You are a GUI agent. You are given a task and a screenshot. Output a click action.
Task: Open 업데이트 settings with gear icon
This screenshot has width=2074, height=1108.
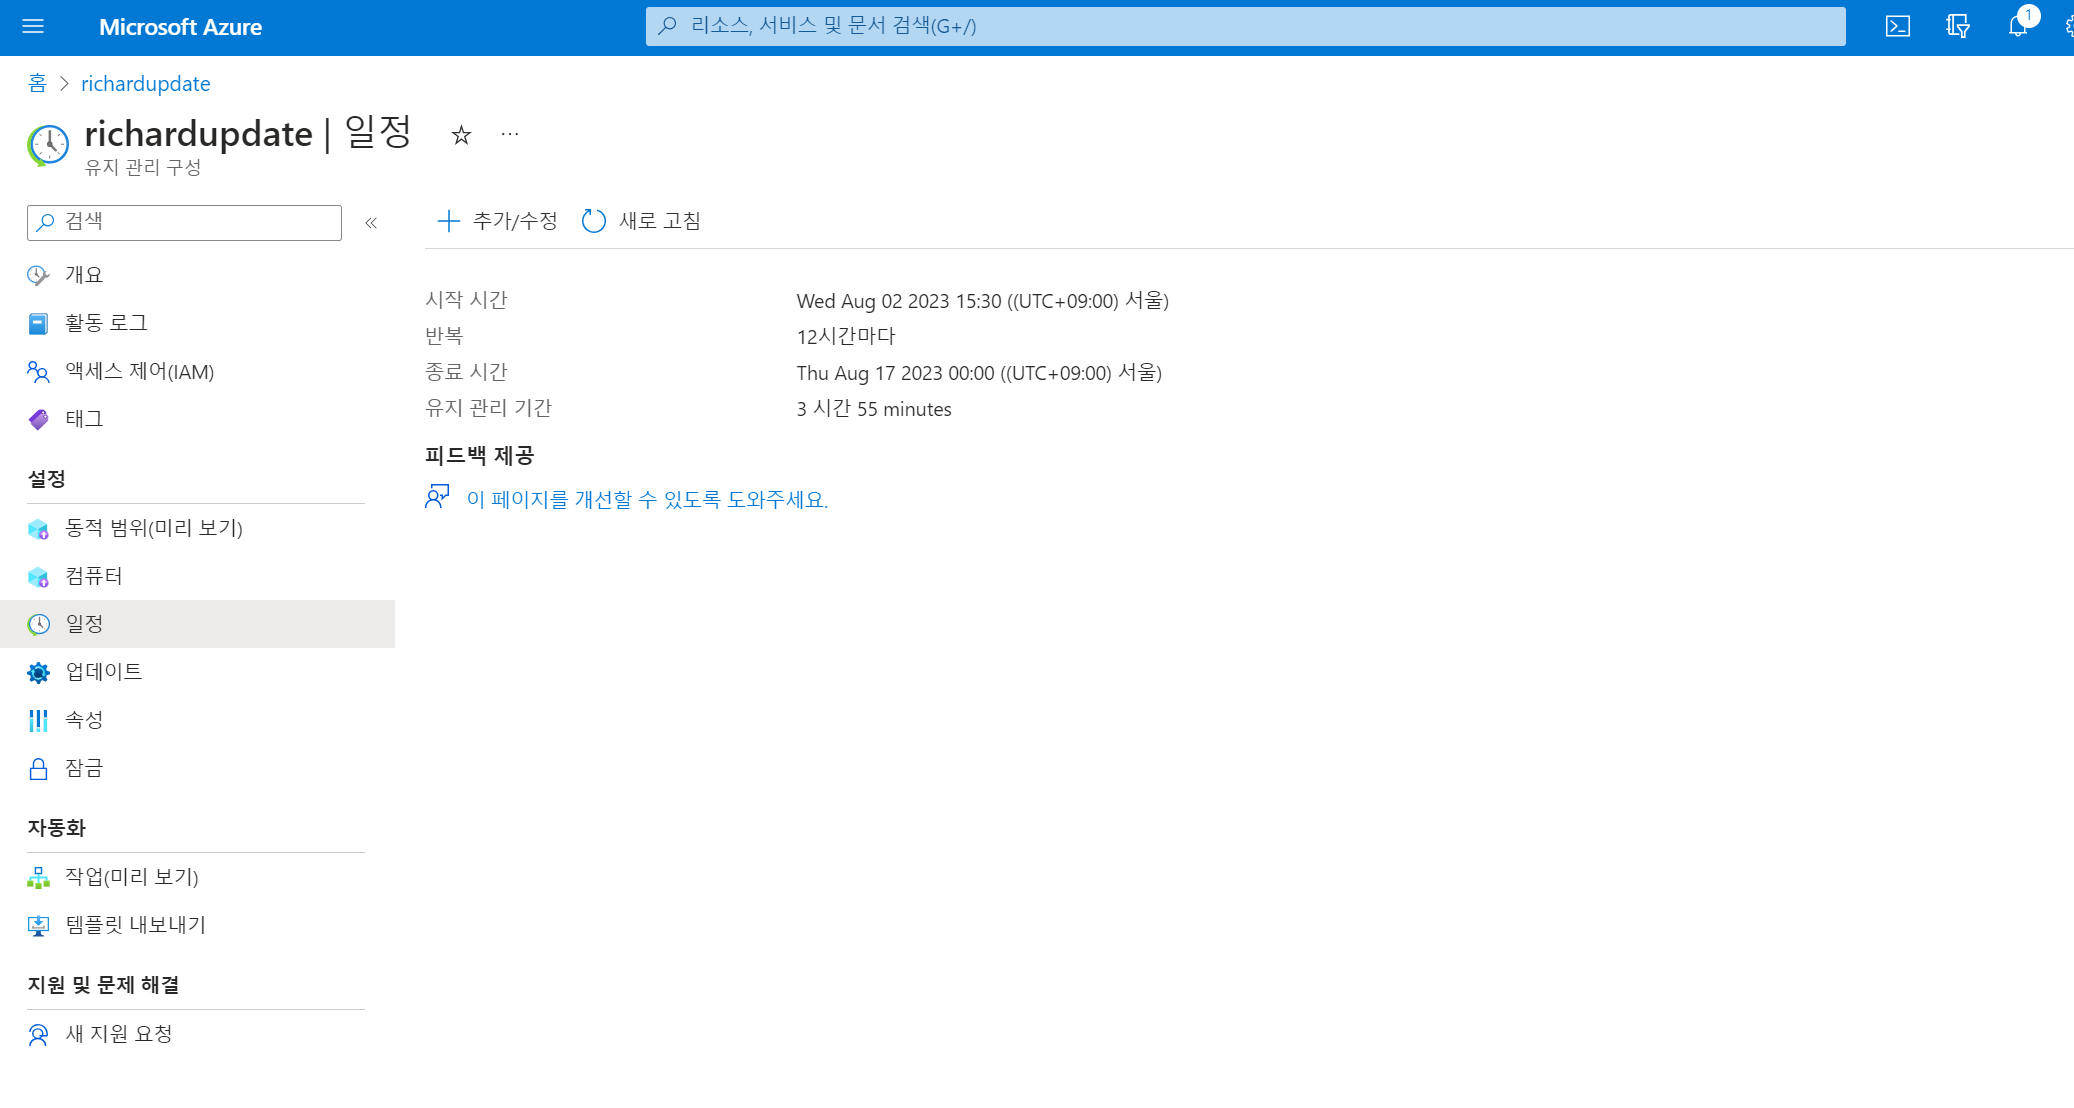[x=103, y=672]
